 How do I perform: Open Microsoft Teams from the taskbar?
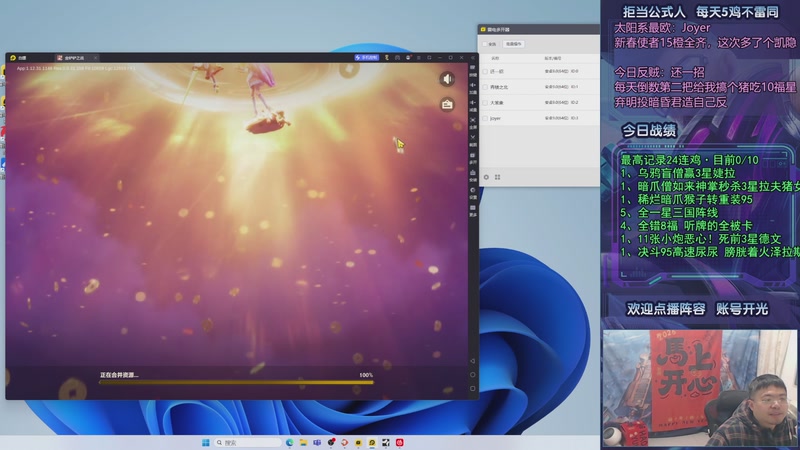[x=317, y=442]
